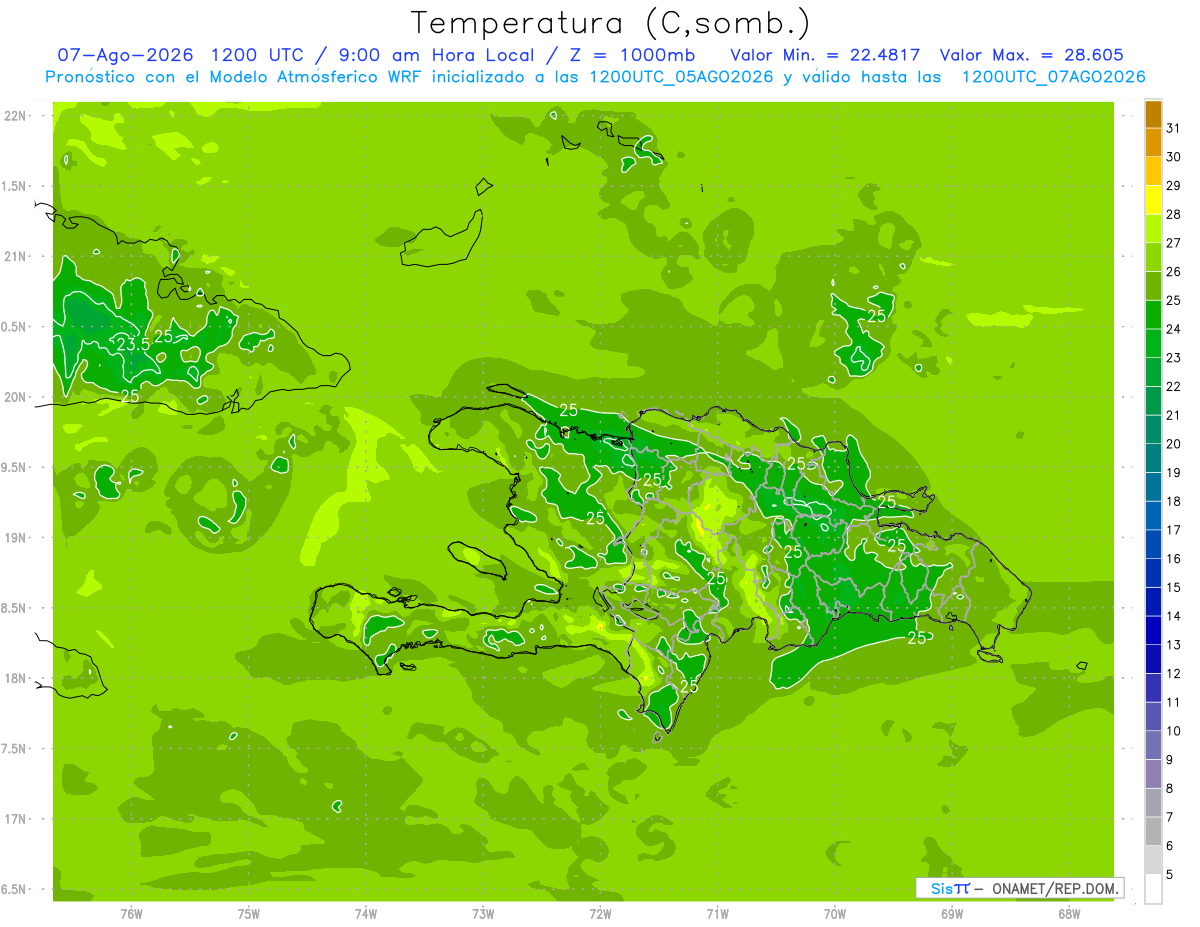Click the "28" color scale label
Image resolution: width=1200 pixels, height=927 pixels.
tap(1174, 214)
